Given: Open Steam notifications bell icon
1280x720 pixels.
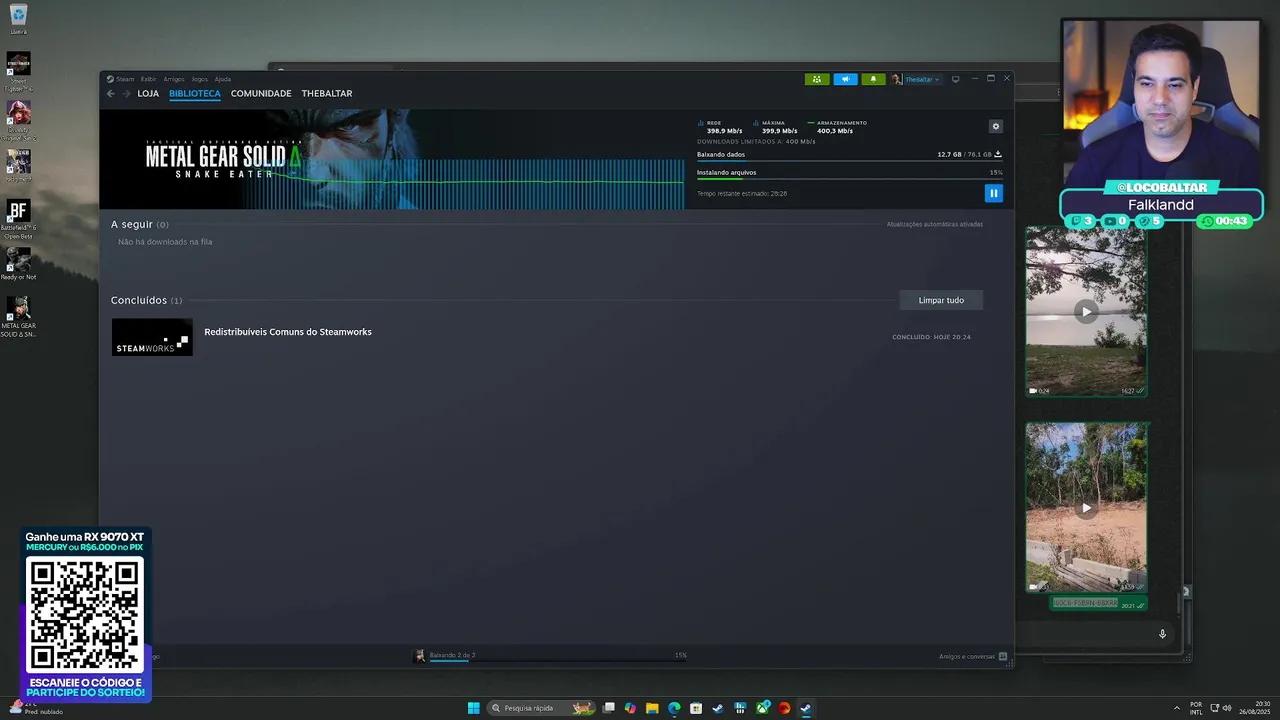Looking at the screenshot, I should tap(873, 79).
